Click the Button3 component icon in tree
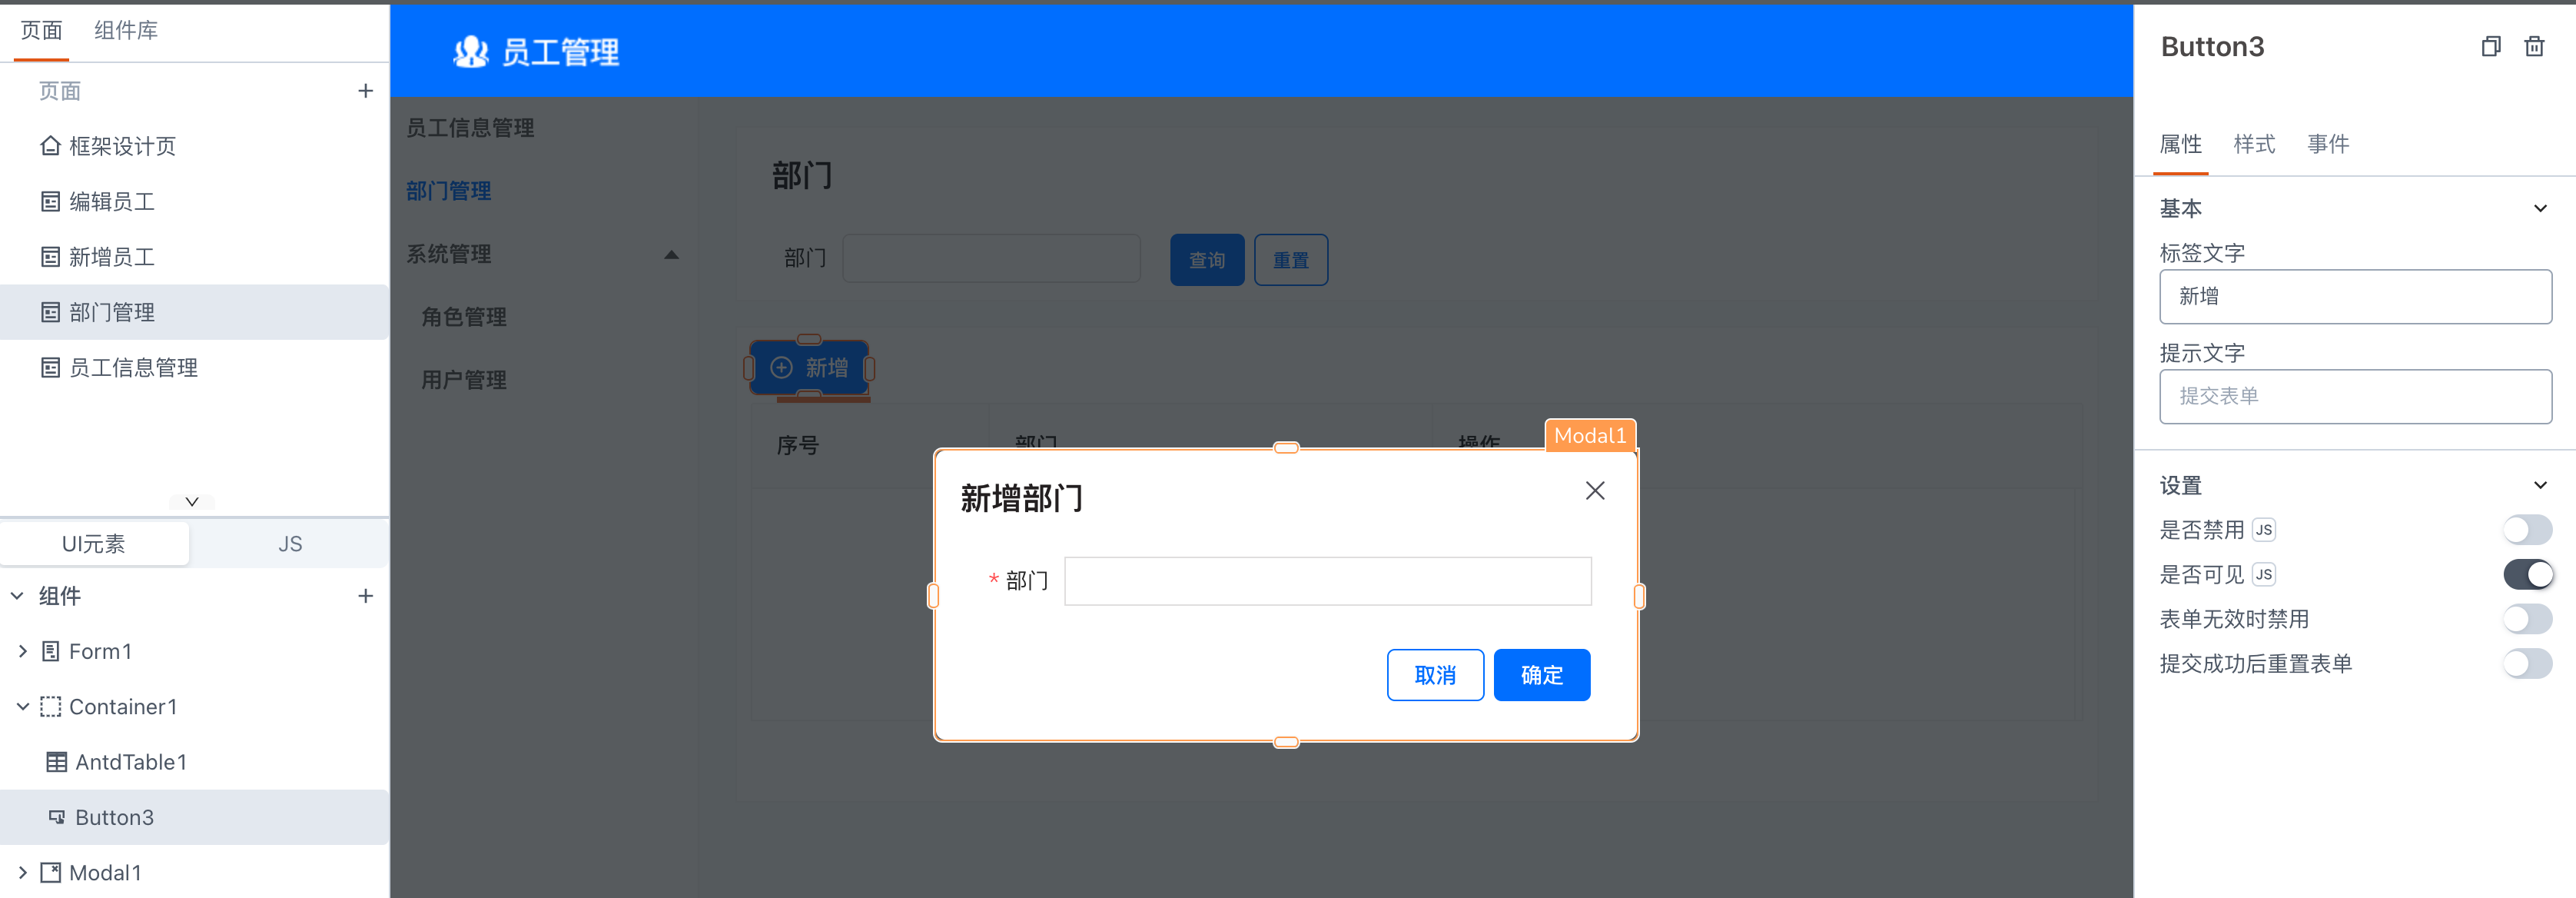This screenshot has height=898, width=2576. 57,817
